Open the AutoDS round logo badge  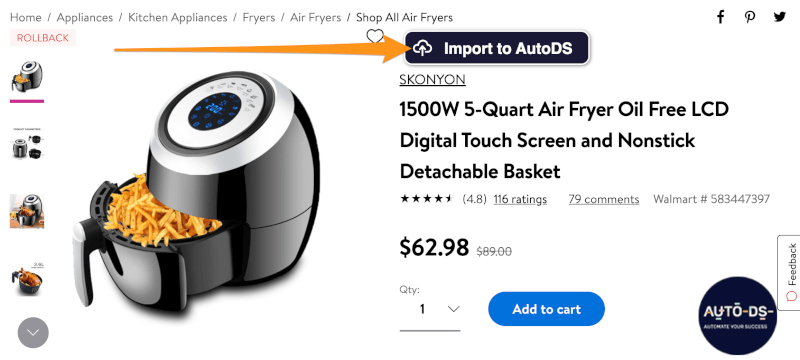[x=737, y=316]
